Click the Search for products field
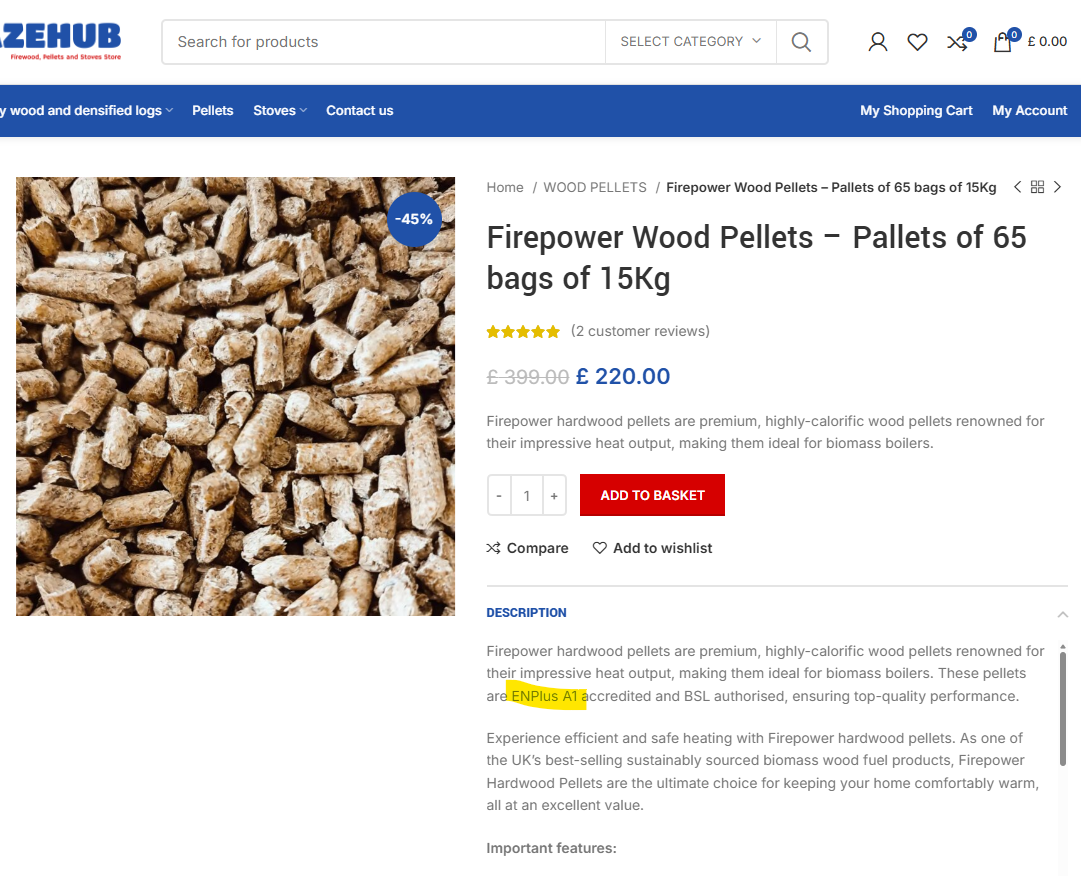The image size is (1081, 876). pos(385,42)
